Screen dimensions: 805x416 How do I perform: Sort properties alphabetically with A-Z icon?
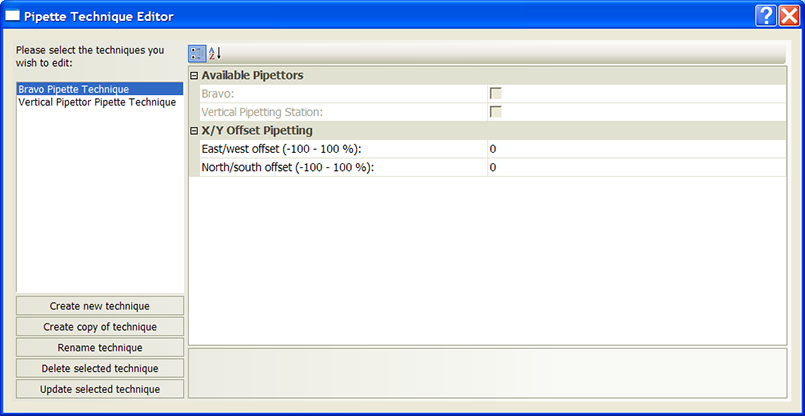pyautogui.click(x=215, y=53)
